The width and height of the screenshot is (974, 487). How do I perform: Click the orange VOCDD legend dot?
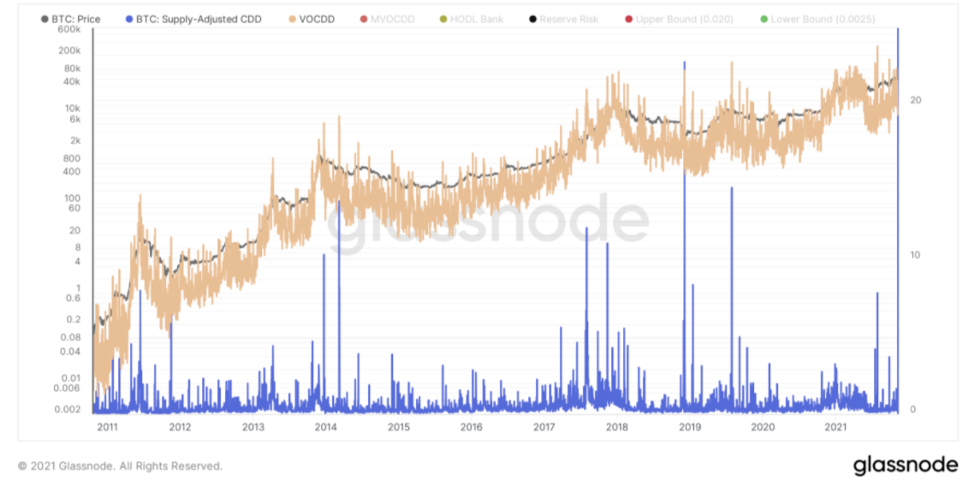coord(291,19)
